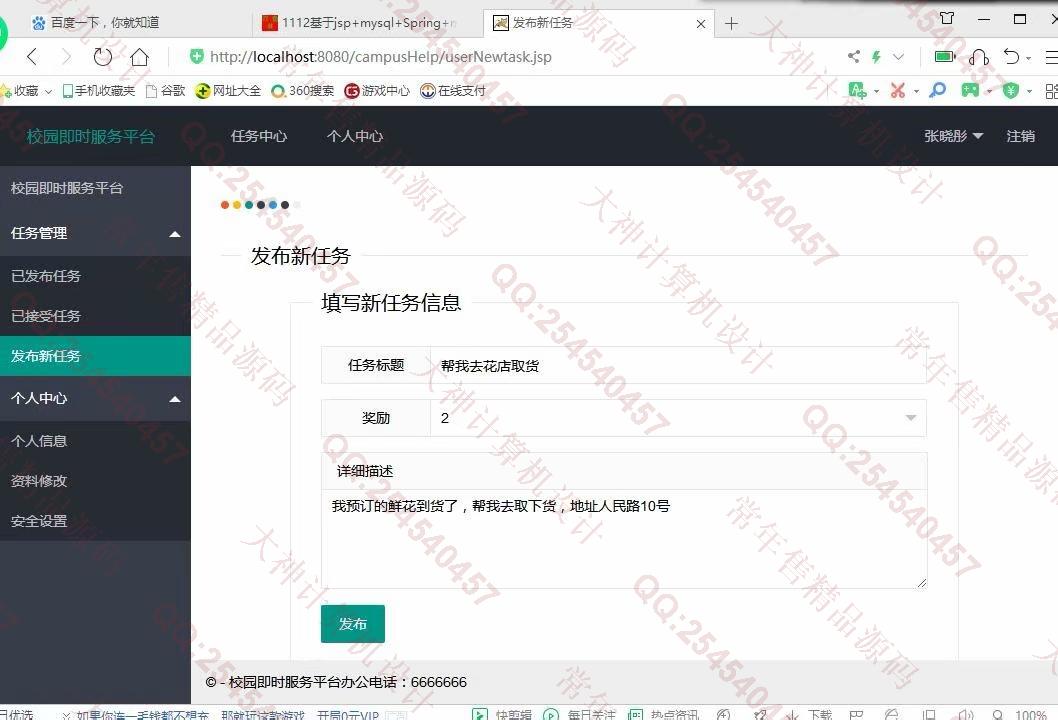Open the address bar dropdown chevron
Screen dimensions: 1058x720
coord(898,57)
